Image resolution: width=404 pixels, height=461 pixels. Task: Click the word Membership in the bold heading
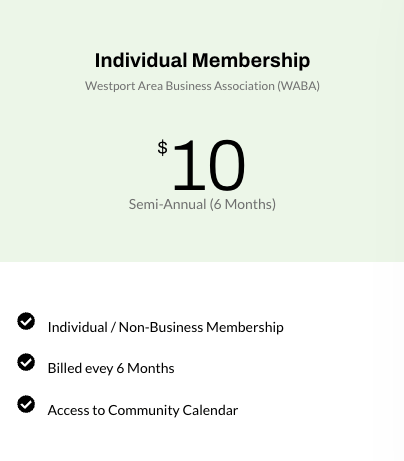(251, 60)
